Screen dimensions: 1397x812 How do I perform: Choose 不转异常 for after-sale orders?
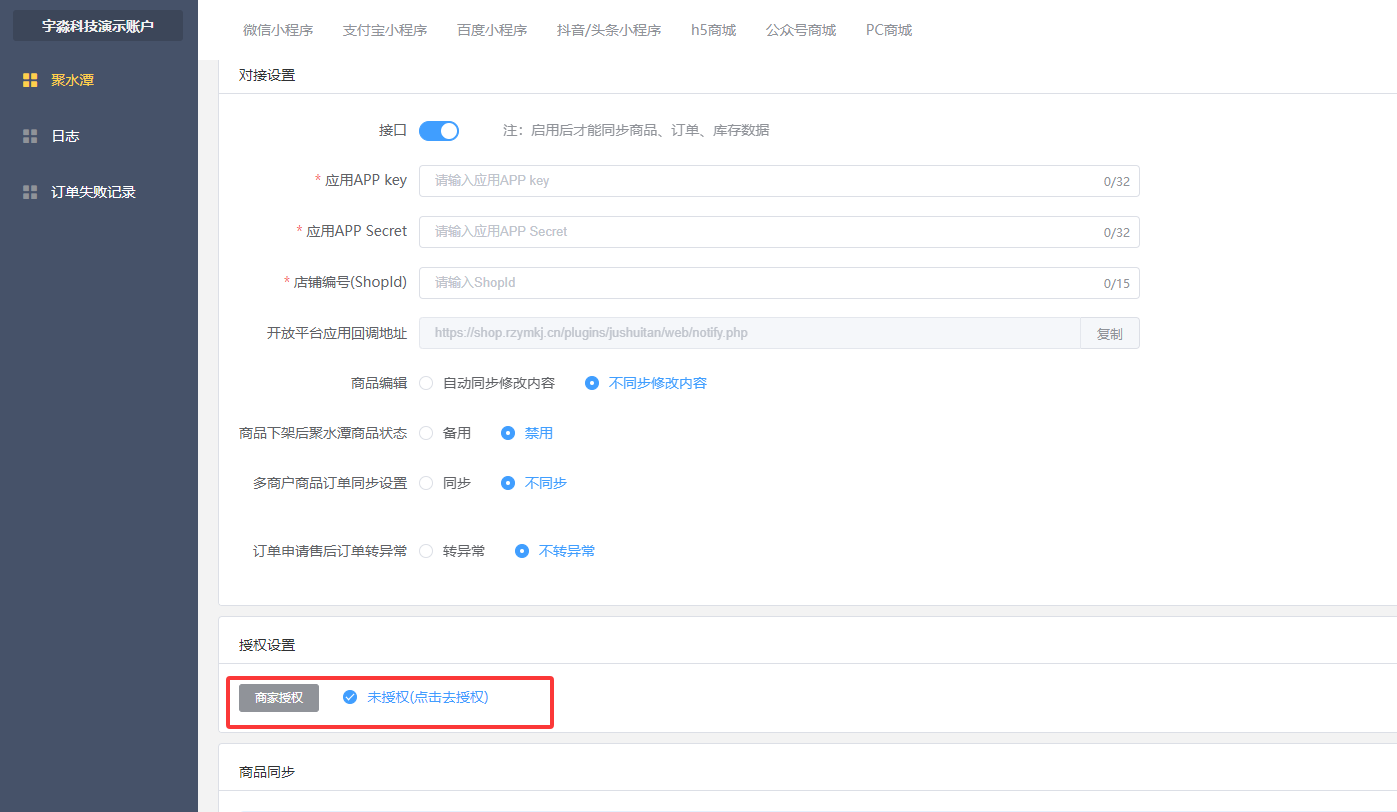[555, 551]
